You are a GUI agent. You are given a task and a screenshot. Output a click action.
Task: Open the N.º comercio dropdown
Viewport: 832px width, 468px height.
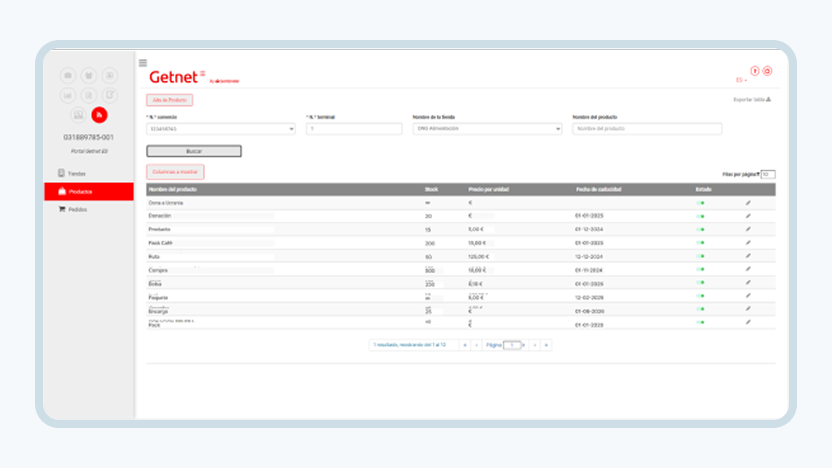pyautogui.click(x=221, y=129)
